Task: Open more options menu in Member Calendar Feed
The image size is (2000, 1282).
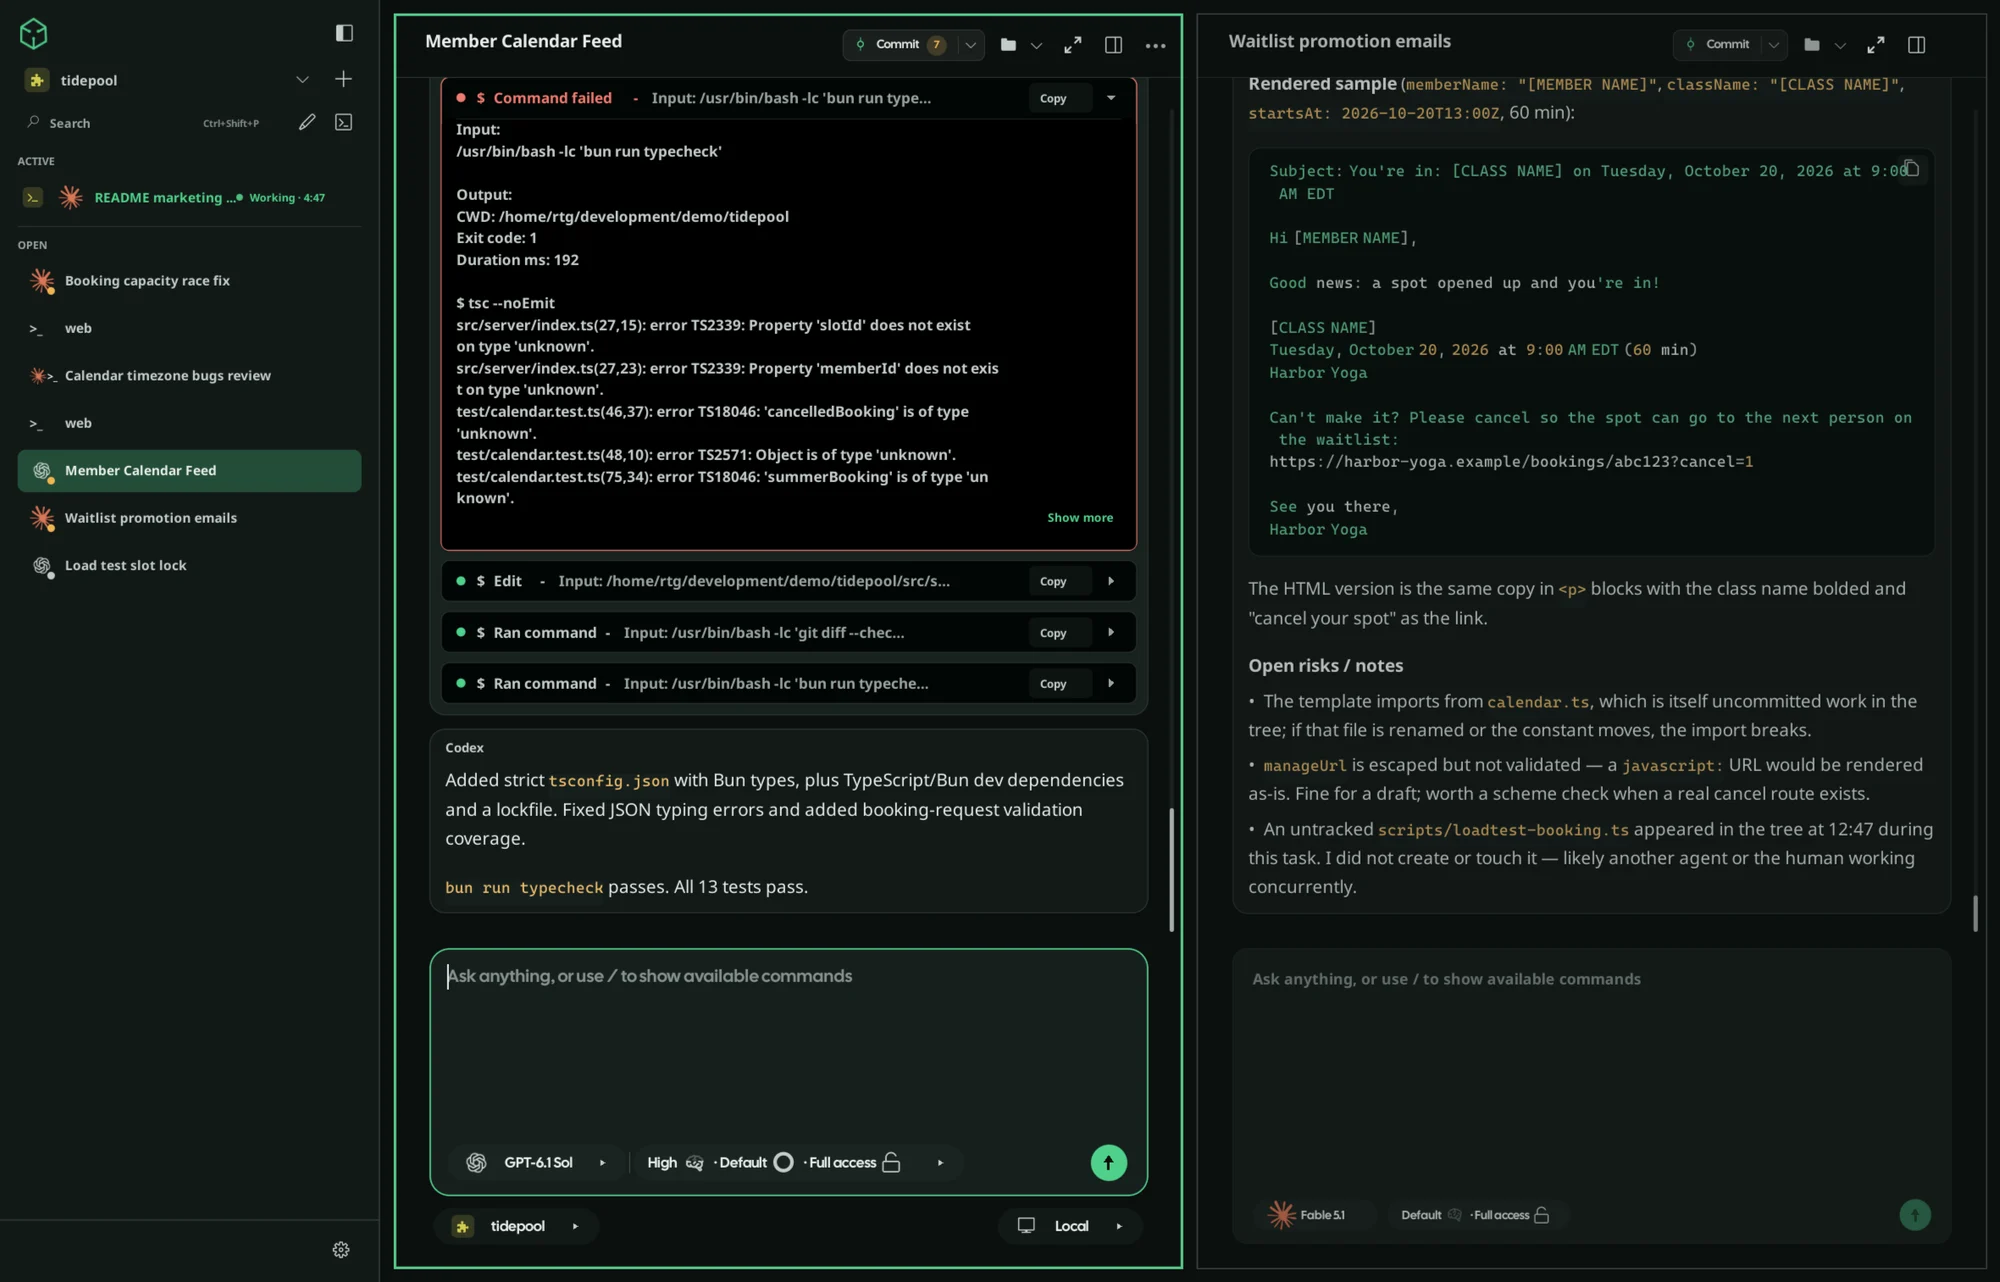Action: (1155, 45)
